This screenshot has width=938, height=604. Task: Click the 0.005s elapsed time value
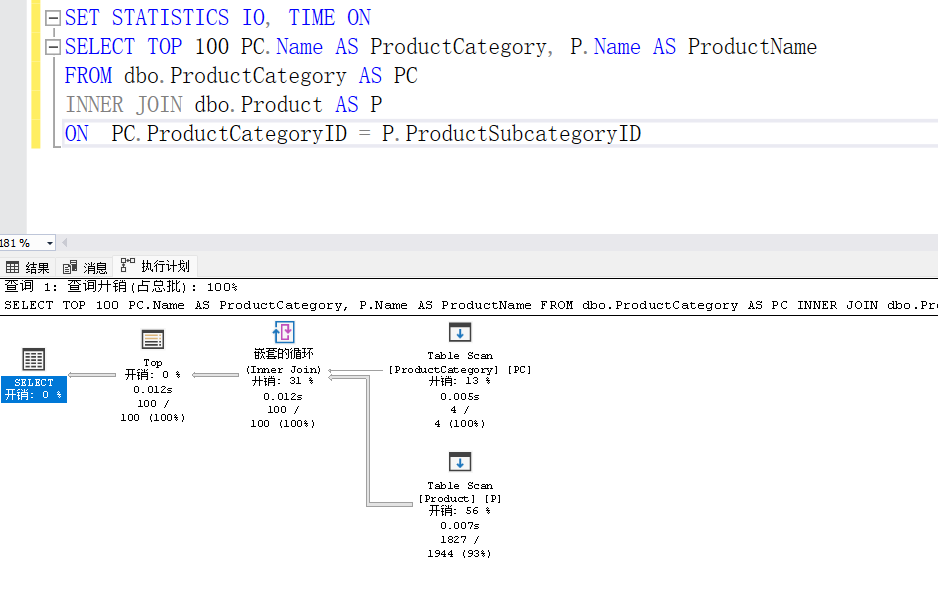coord(459,396)
